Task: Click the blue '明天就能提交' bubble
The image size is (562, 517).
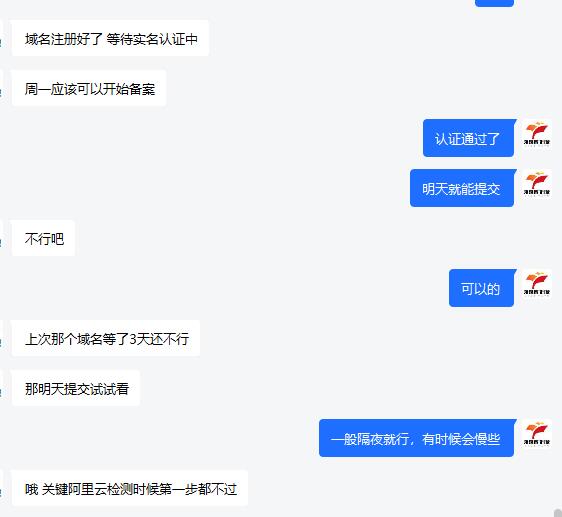Action: click(463, 188)
